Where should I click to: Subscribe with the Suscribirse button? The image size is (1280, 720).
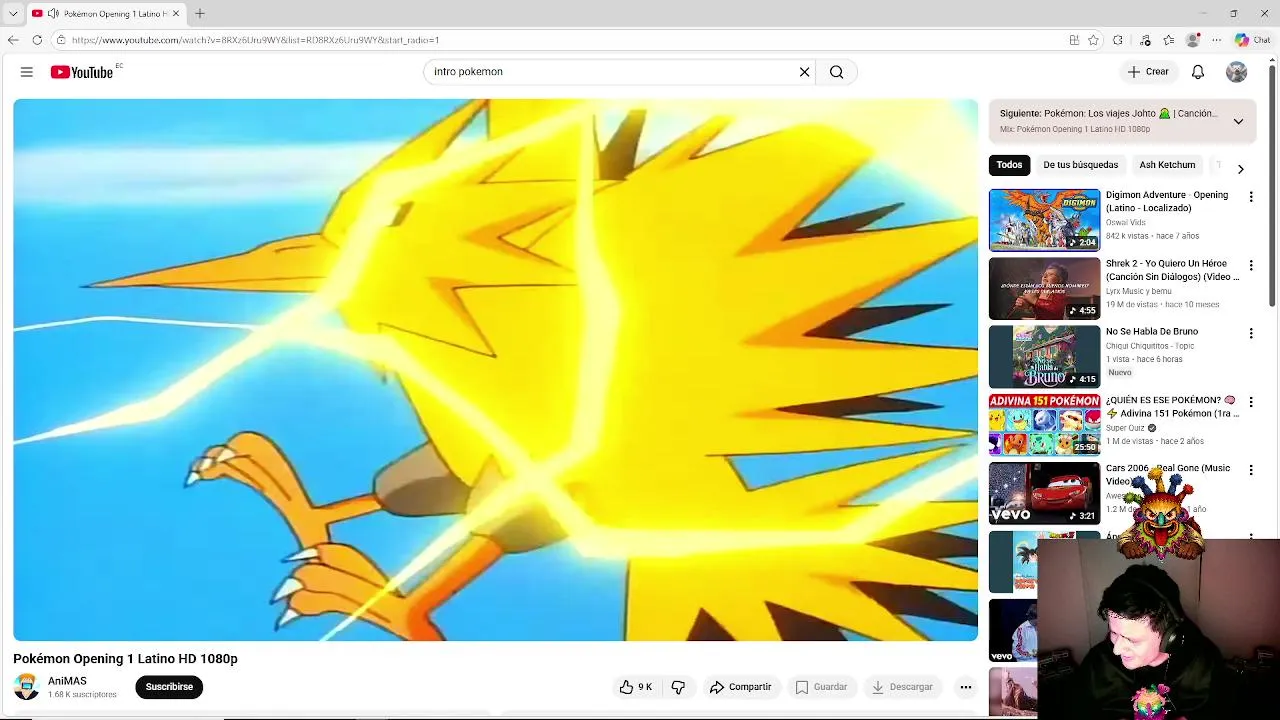[x=169, y=687]
